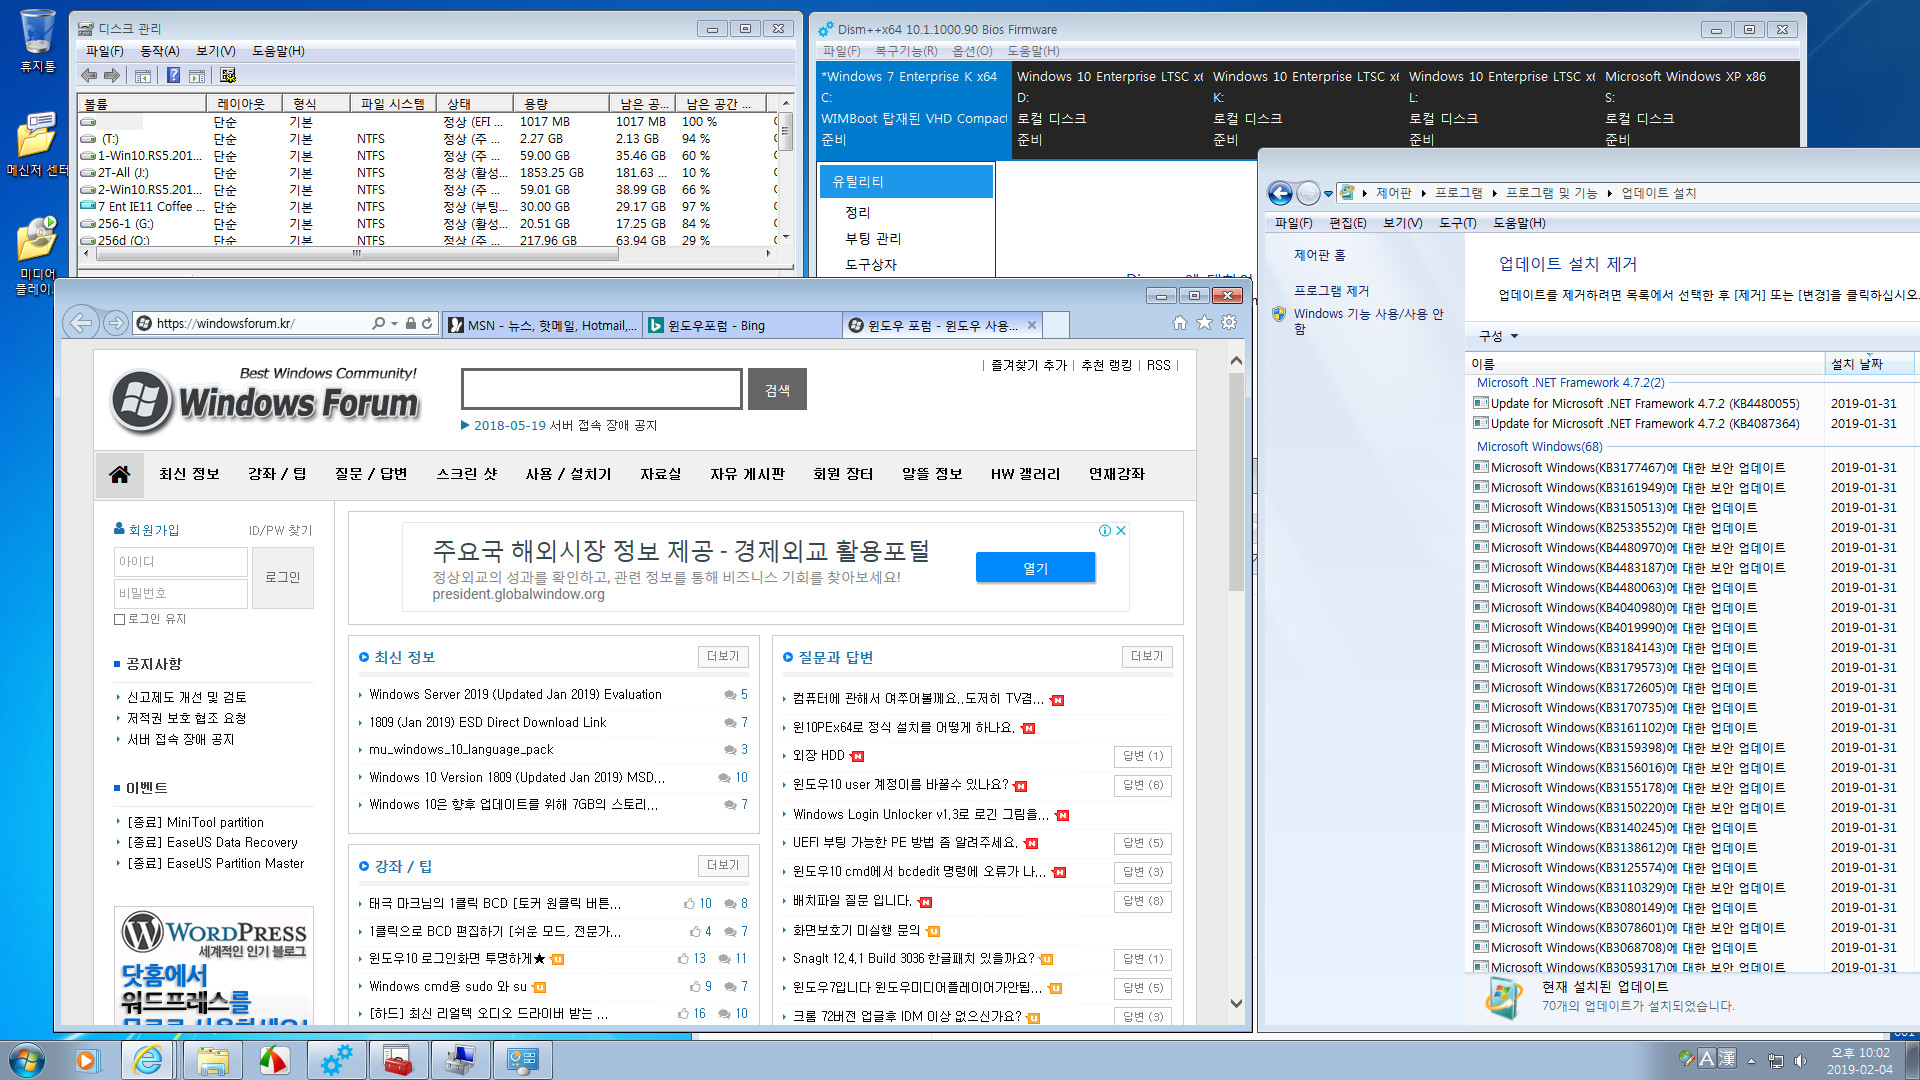
Task: Show hidden tray icons arrow
Action: (1751, 1060)
